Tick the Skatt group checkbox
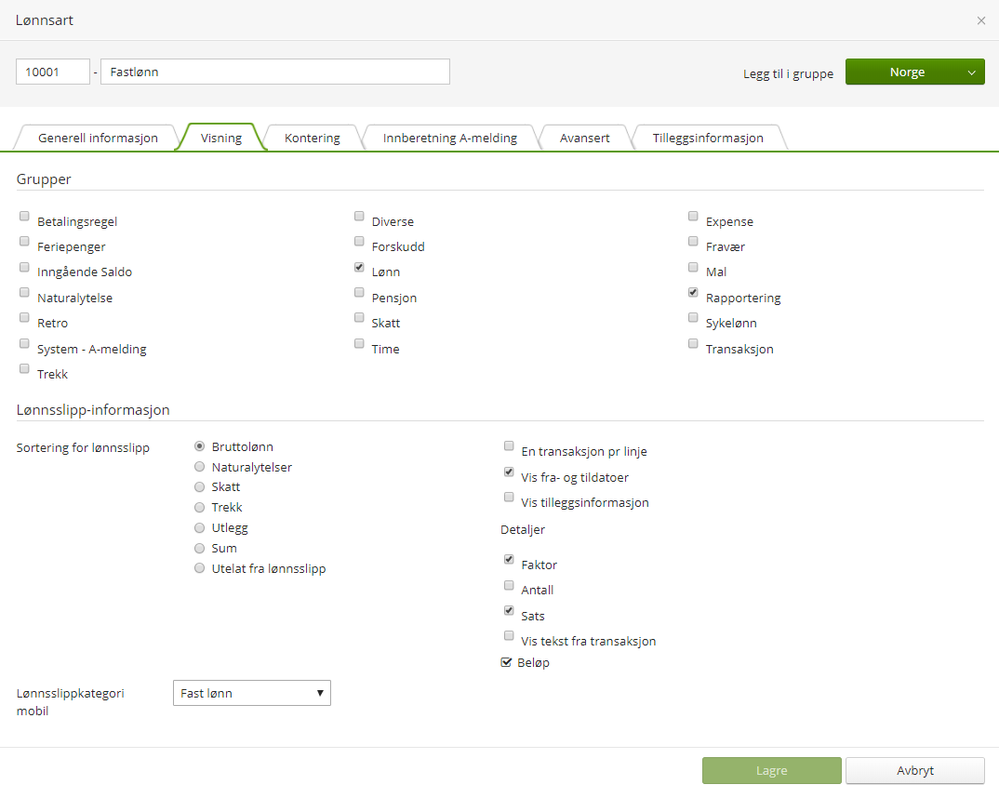Viewport: 999px width, 797px height. 359,317
